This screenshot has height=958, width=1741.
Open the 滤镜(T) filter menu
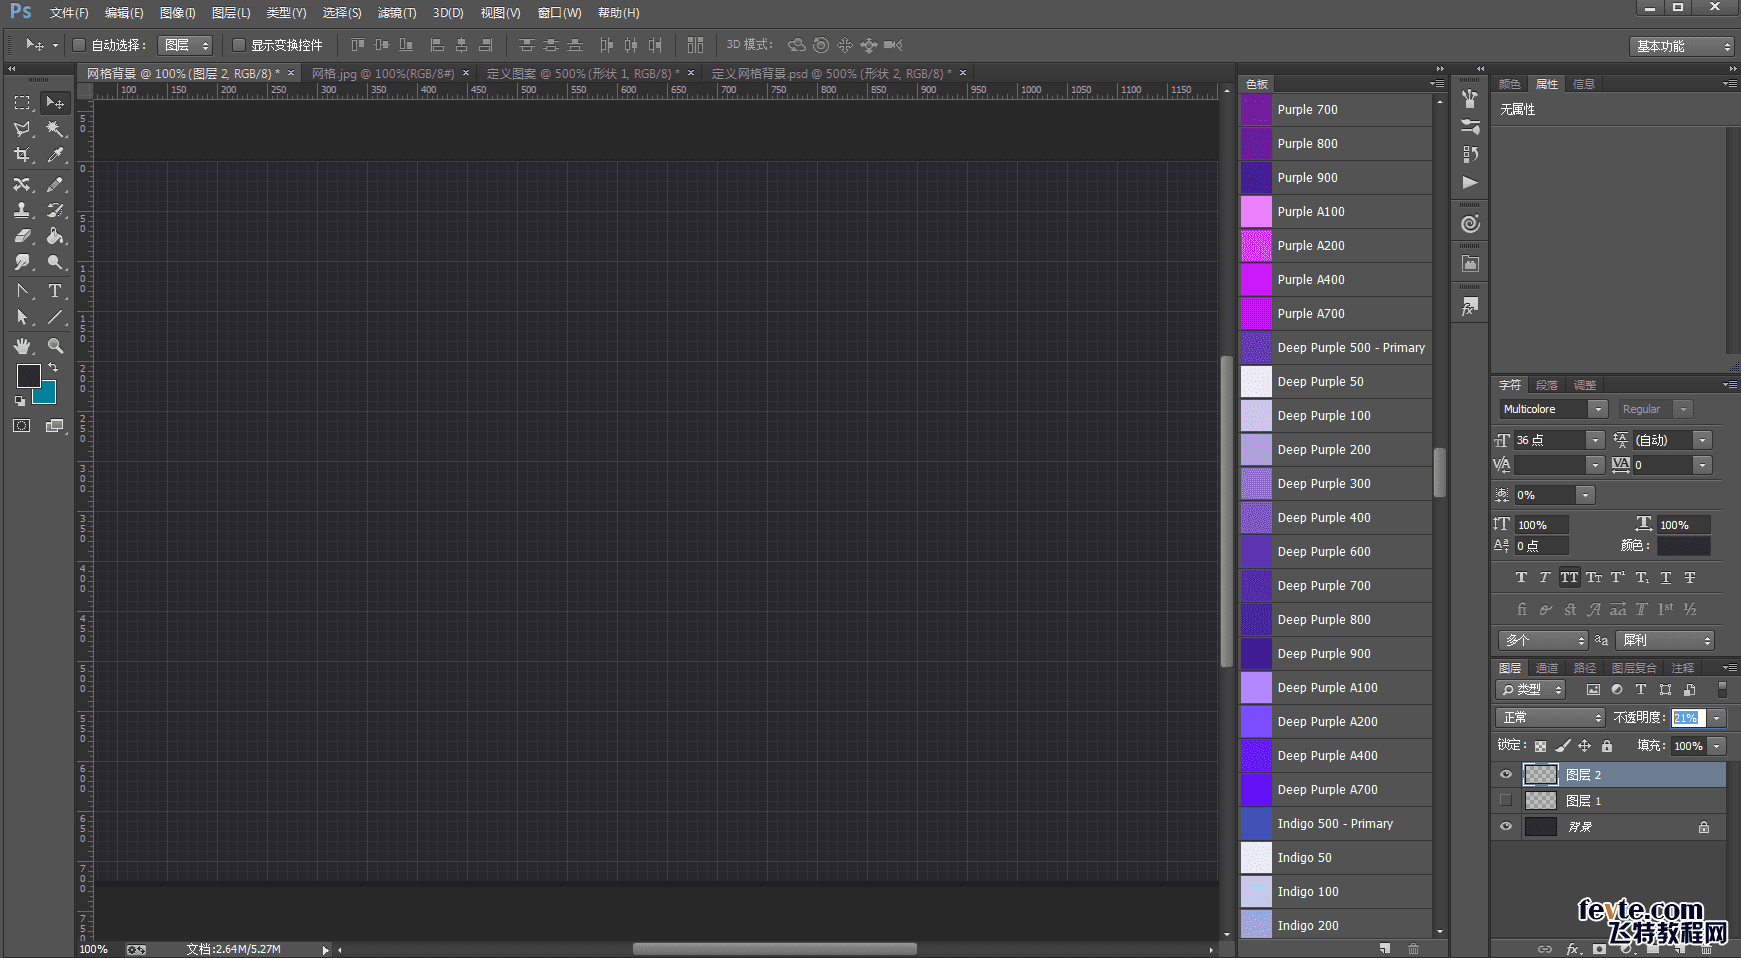coord(397,13)
